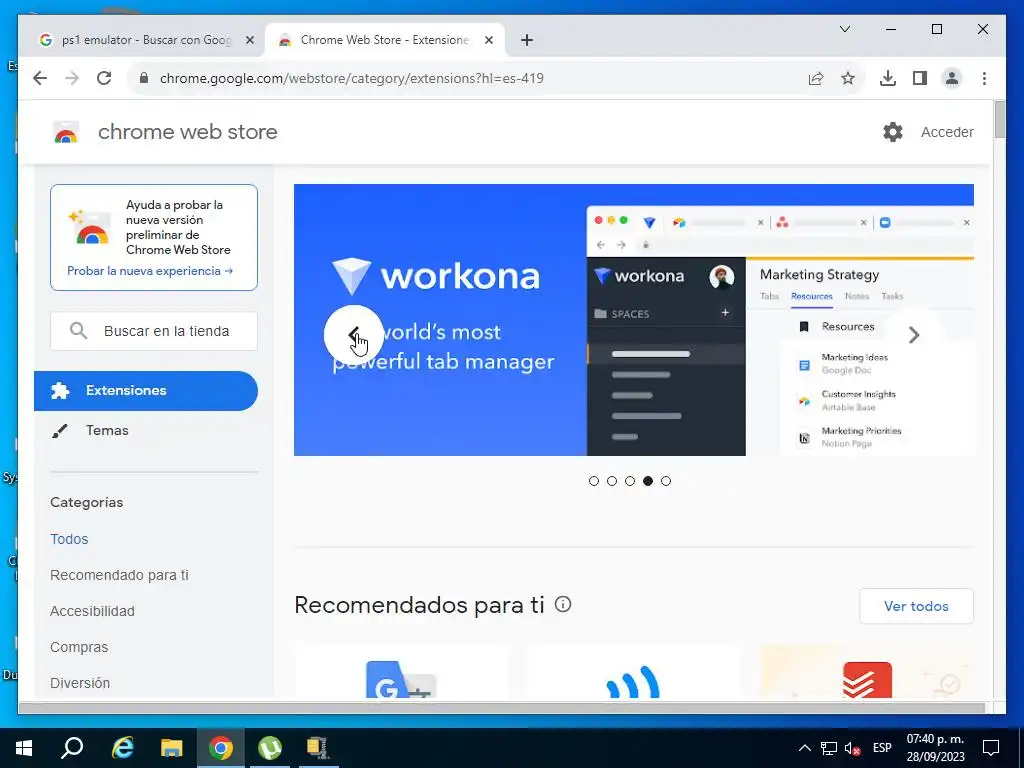
Task: Show previous carousel slide
Action: [353, 335]
